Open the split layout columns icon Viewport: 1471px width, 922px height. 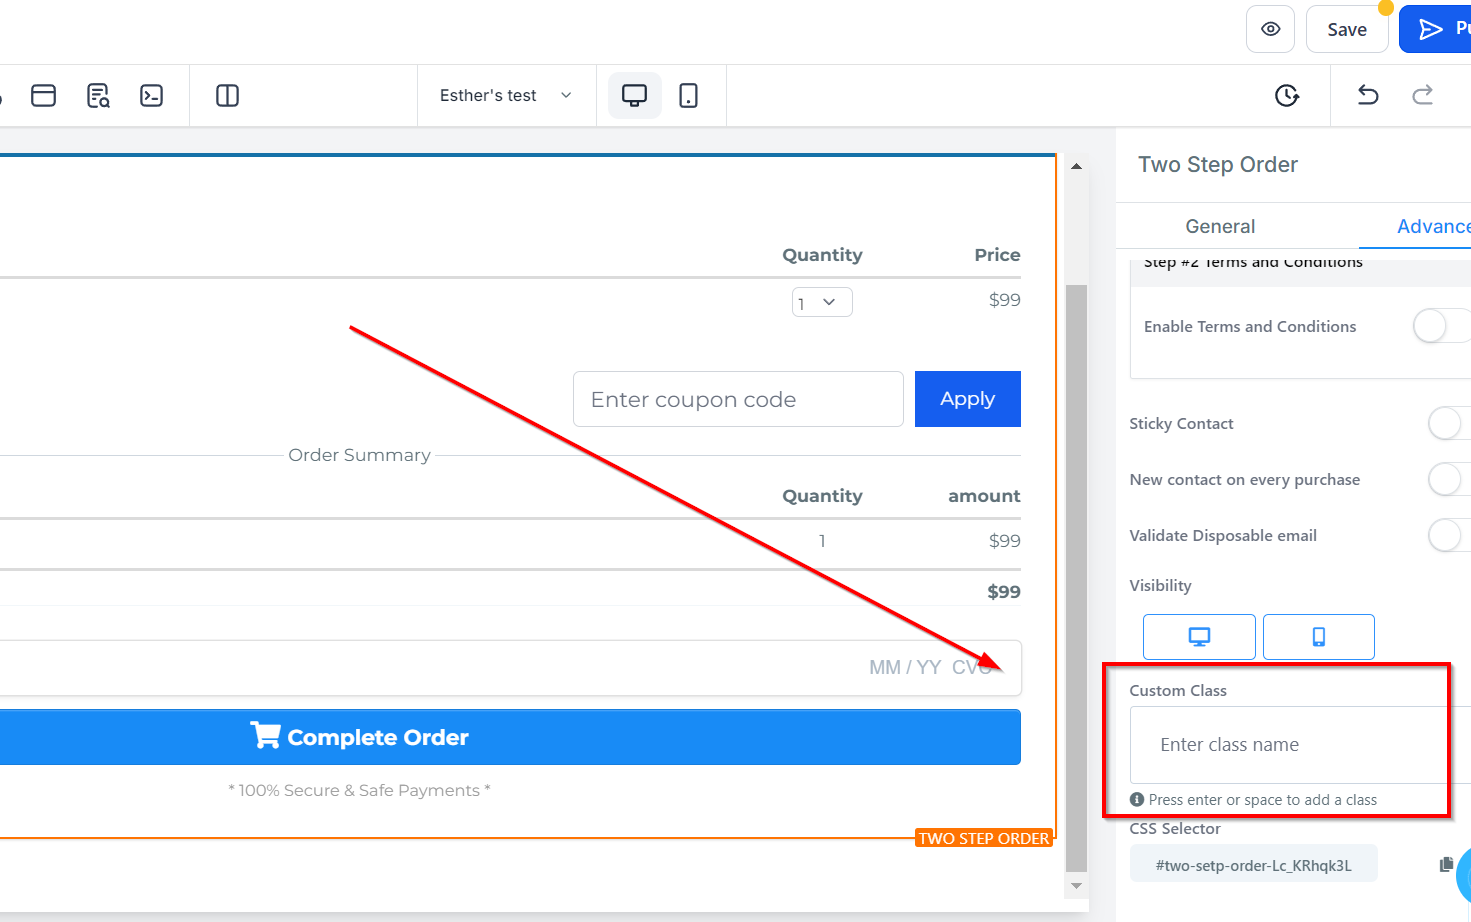coord(227,95)
